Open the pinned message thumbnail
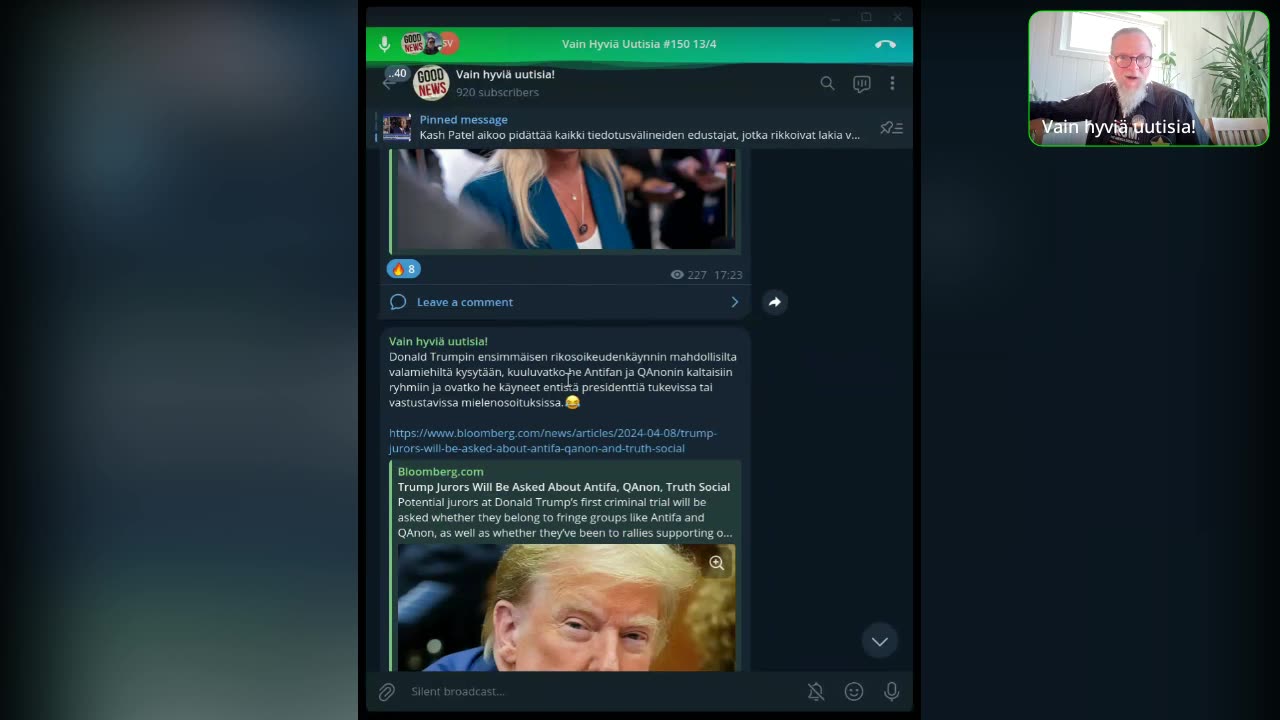This screenshot has height=720, width=1280. [396, 127]
